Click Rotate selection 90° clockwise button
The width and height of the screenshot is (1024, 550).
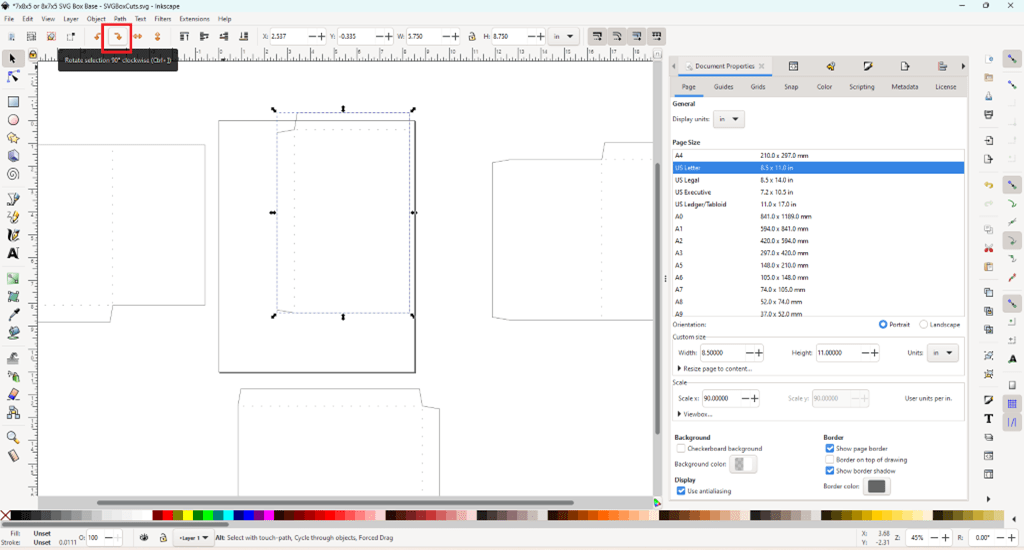coord(117,37)
